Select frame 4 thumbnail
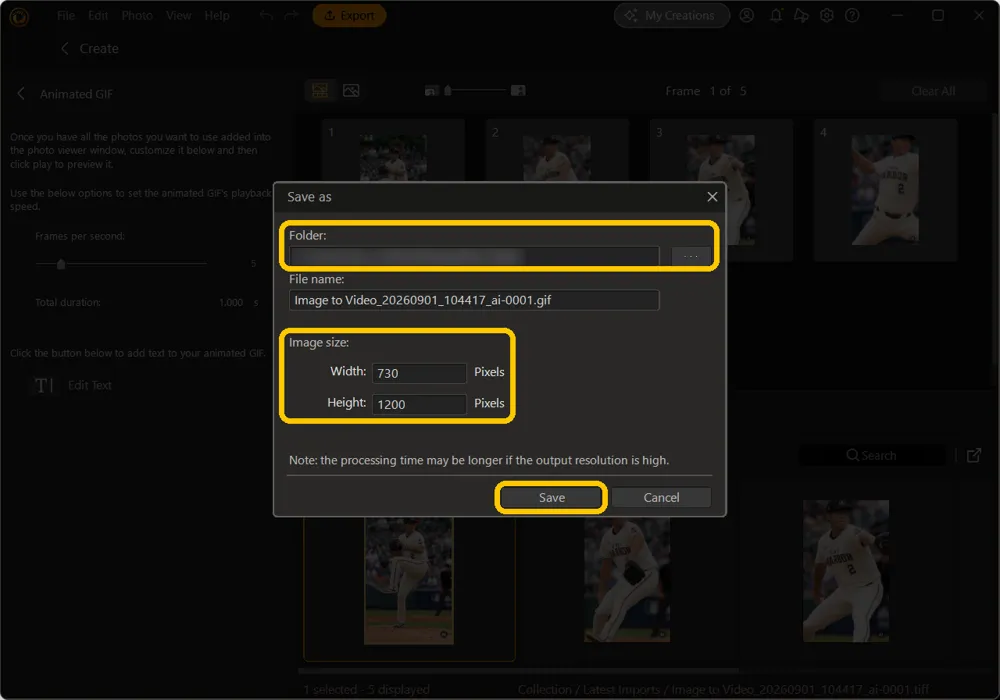 pos(885,190)
